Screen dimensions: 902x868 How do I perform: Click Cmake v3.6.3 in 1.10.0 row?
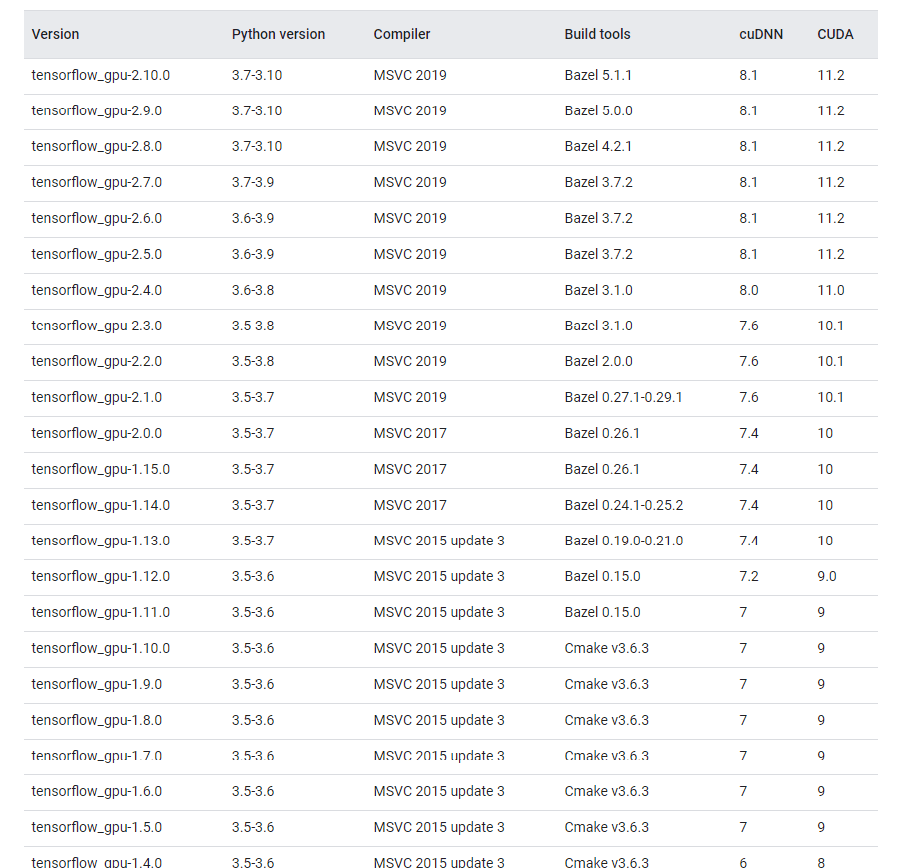tap(606, 649)
